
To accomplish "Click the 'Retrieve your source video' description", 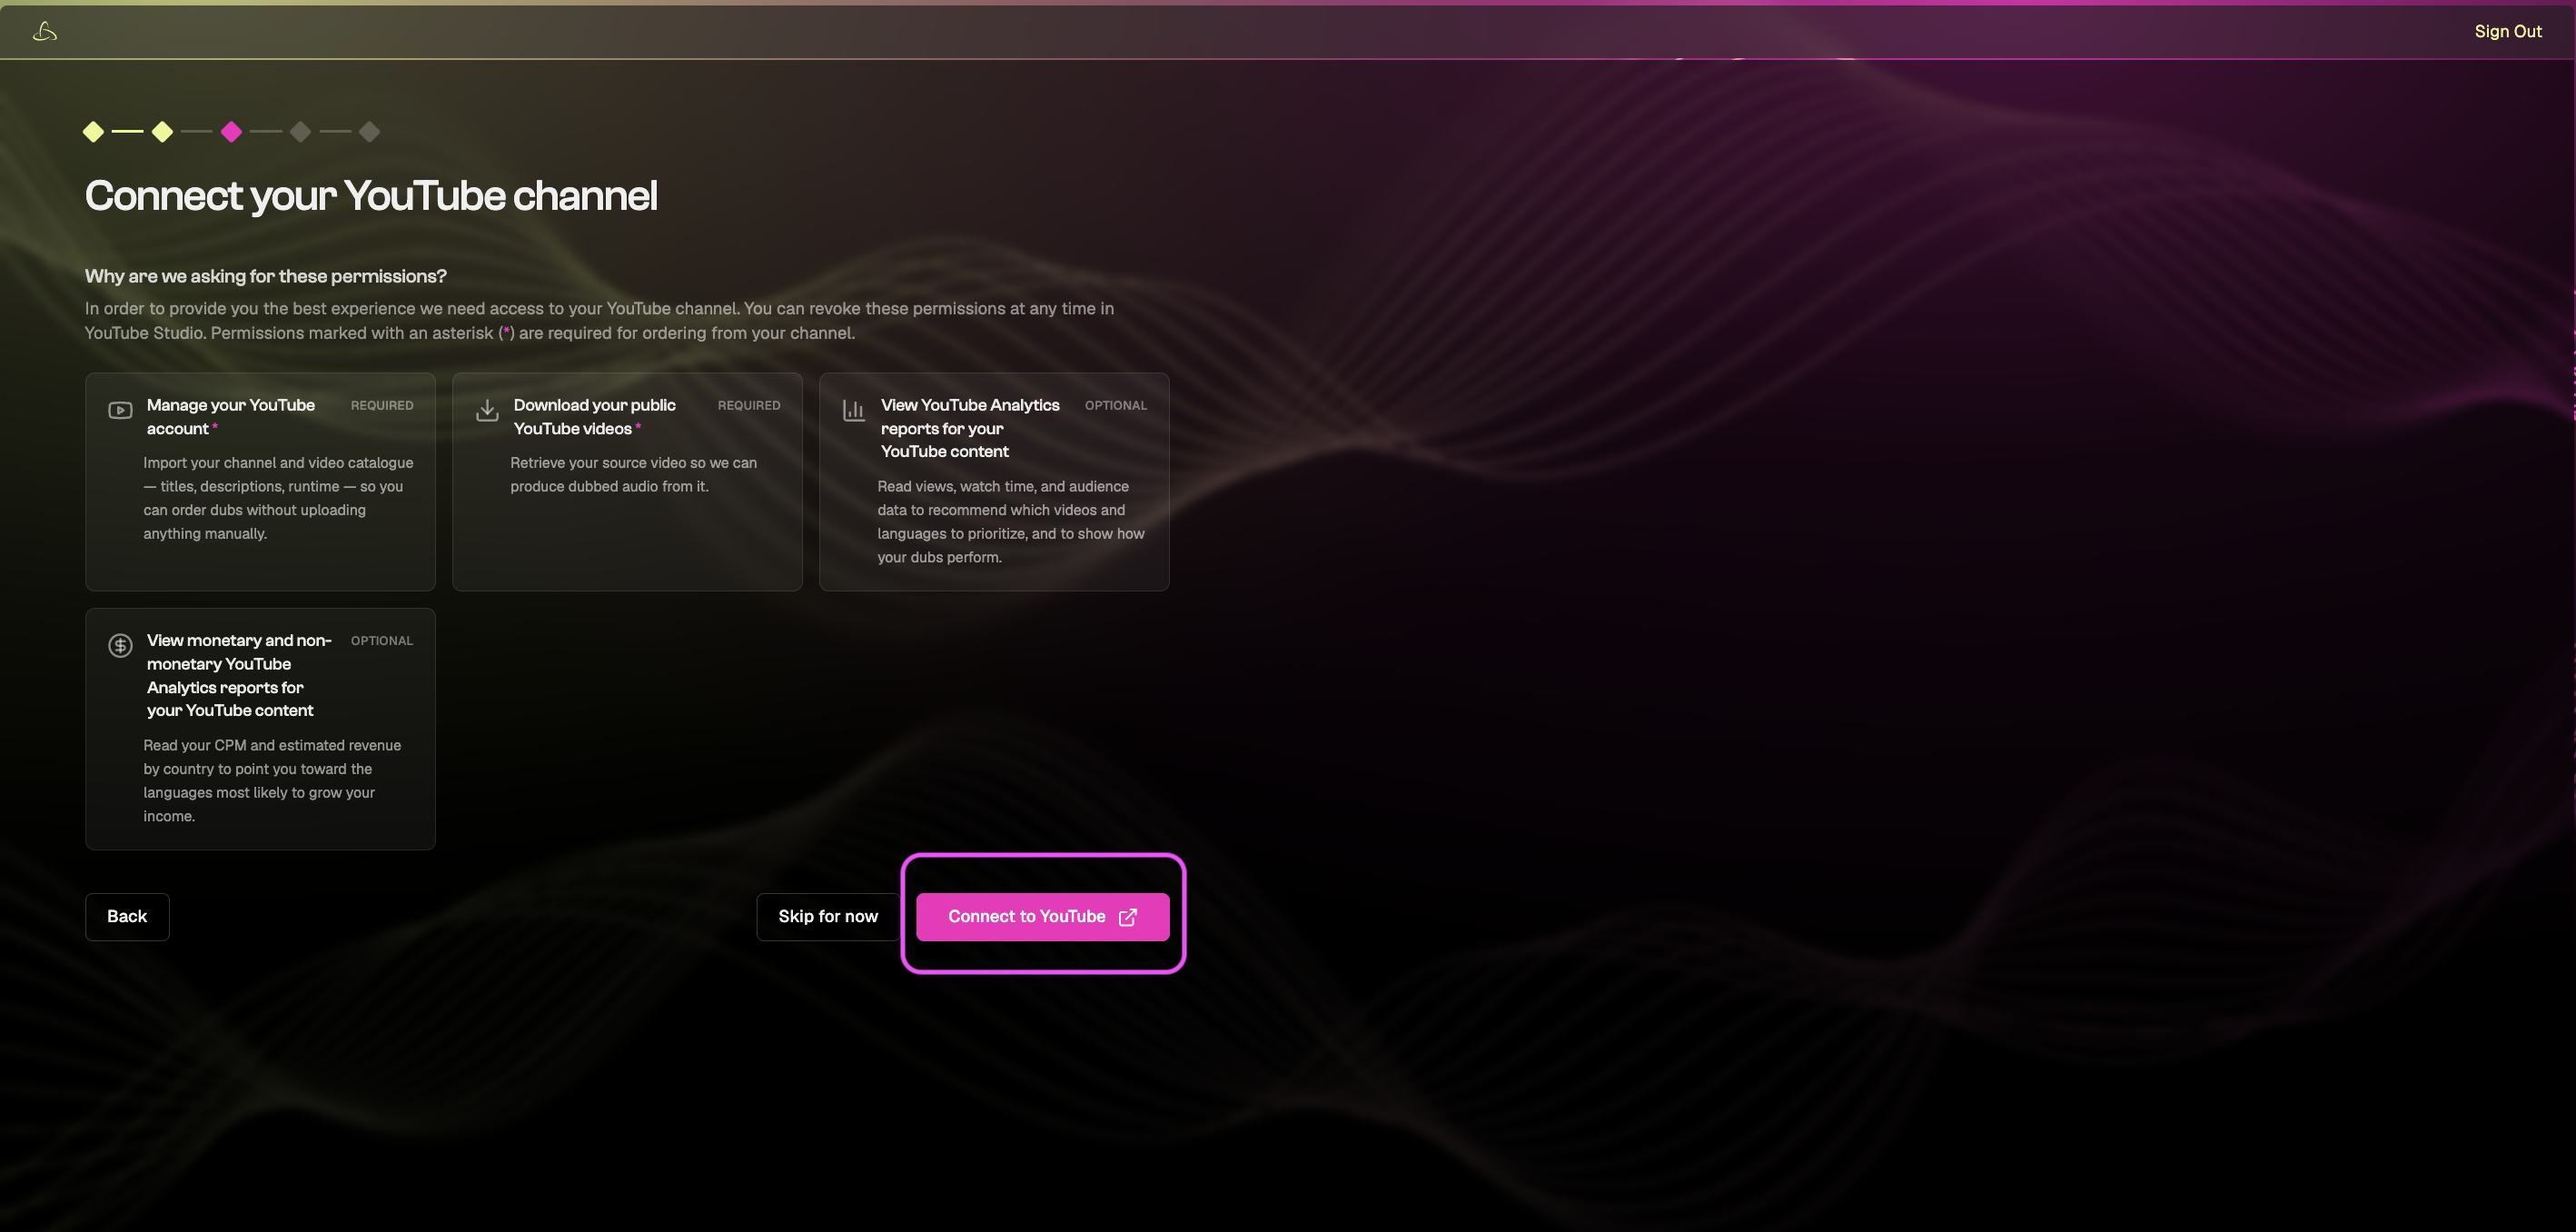I will click(634, 475).
